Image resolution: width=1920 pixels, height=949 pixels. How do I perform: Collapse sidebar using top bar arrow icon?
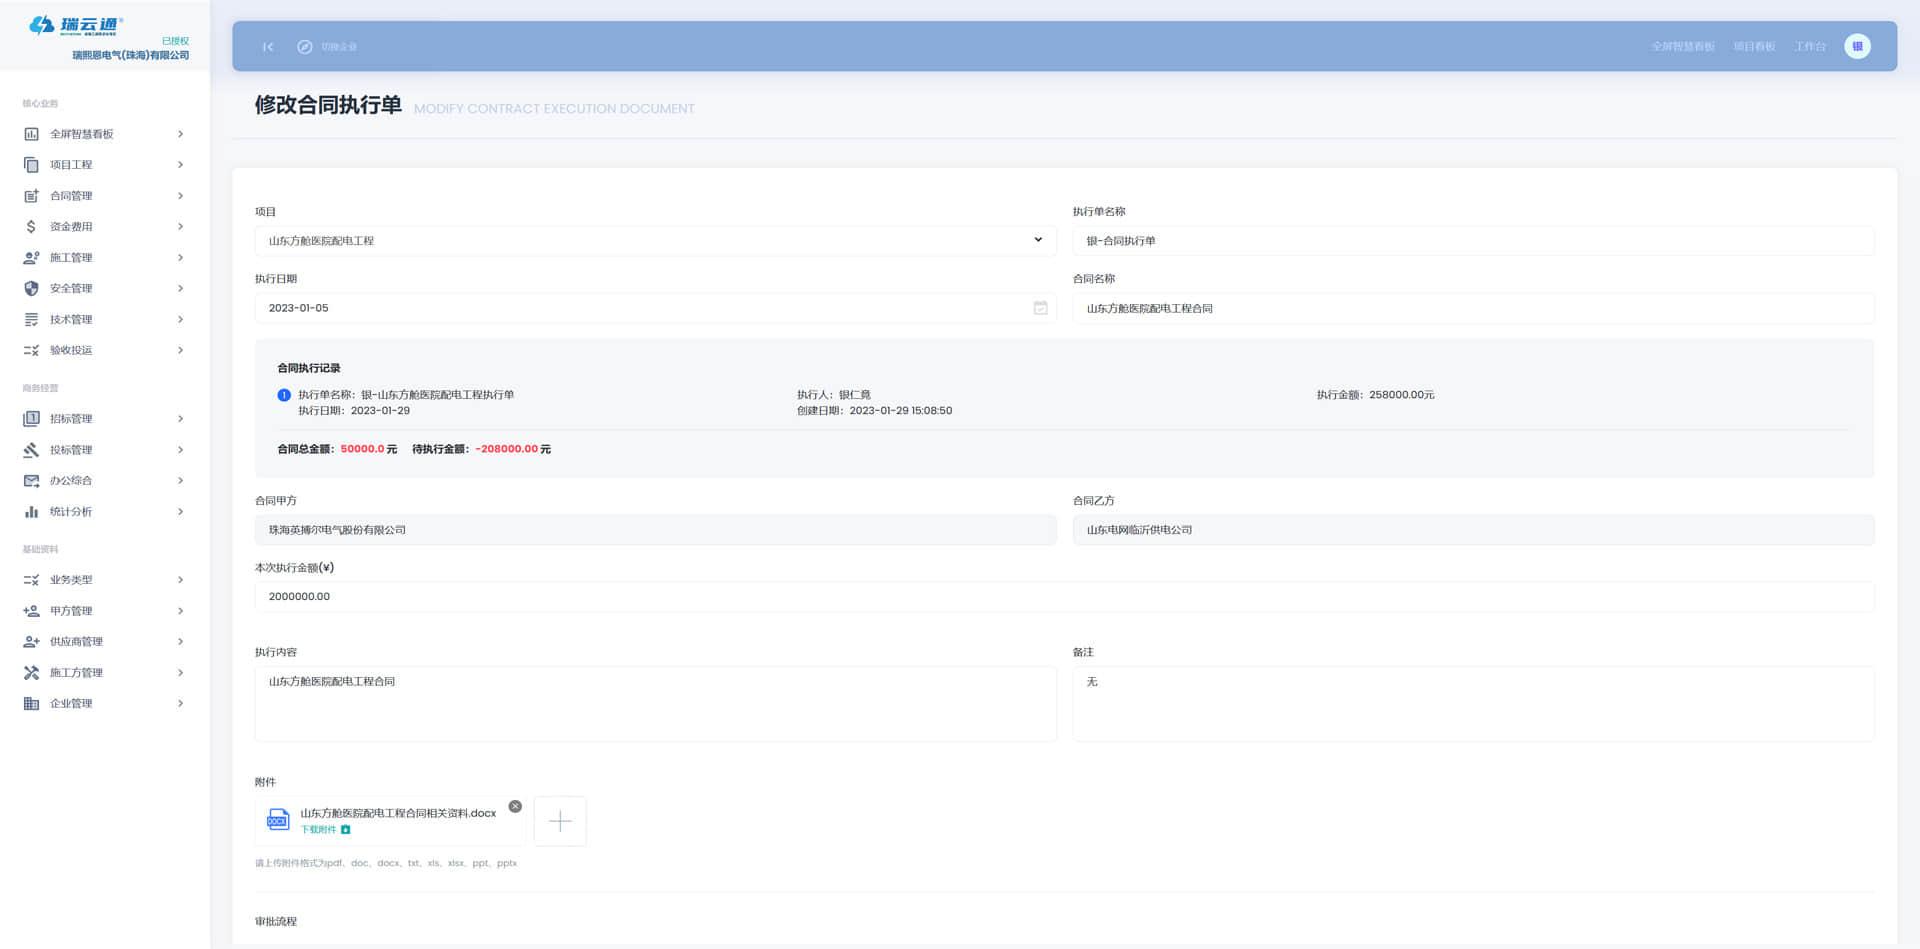(x=267, y=47)
